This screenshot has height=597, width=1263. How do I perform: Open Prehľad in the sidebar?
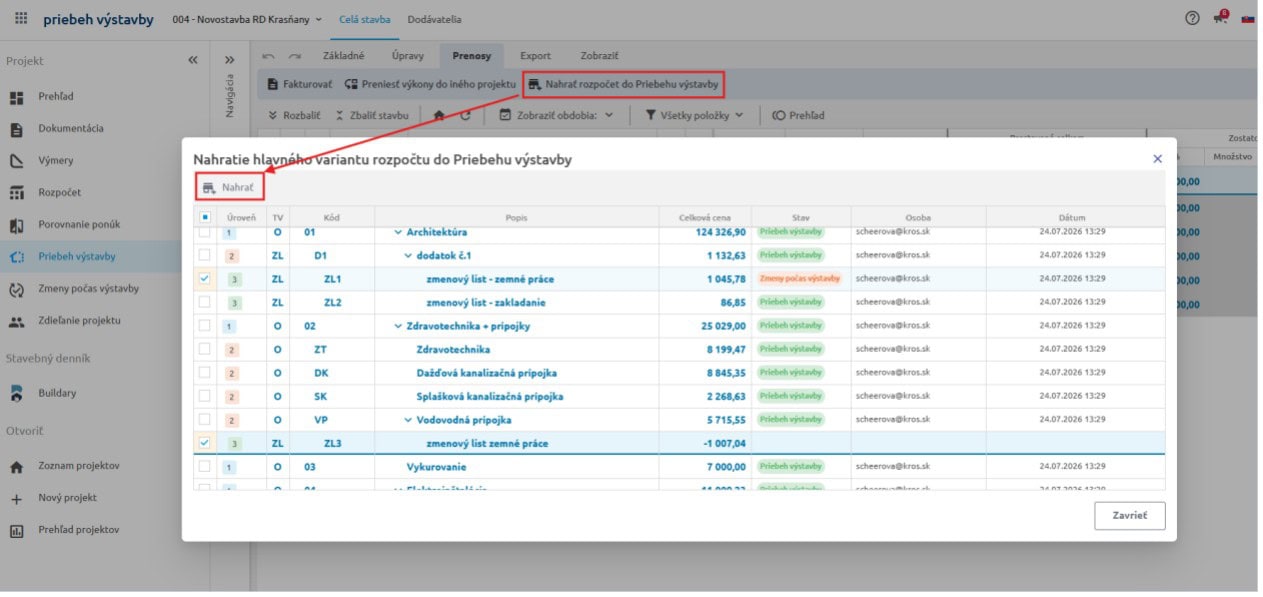[x=56, y=96]
